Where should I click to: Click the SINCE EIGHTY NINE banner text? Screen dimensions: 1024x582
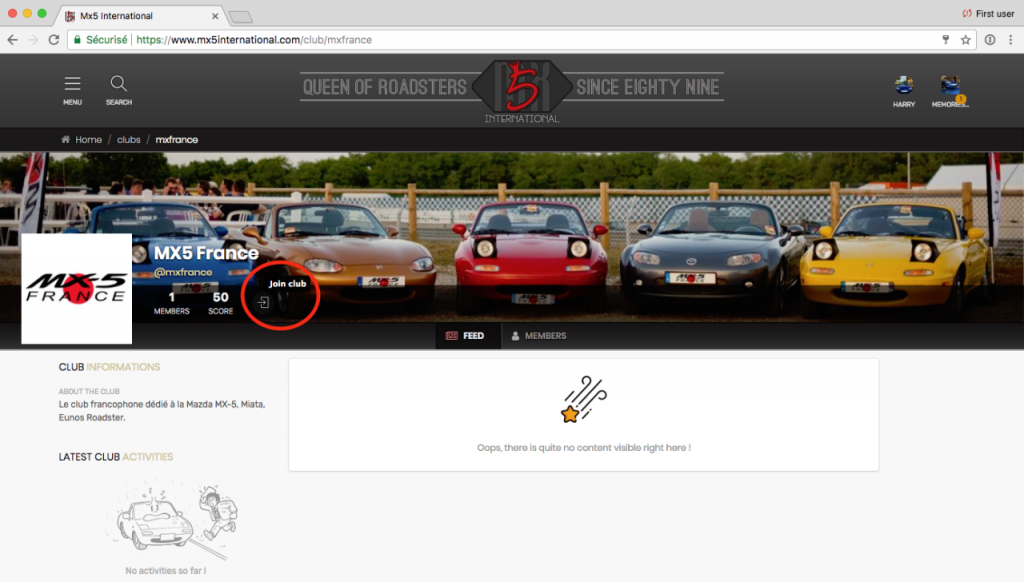(x=647, y=87)
